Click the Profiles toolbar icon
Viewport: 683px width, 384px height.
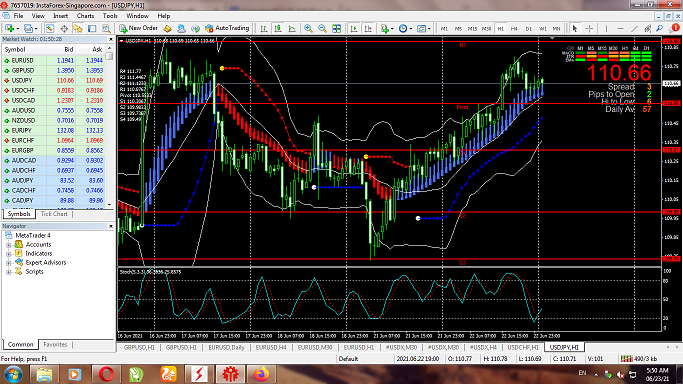click(x=28, y=28)
